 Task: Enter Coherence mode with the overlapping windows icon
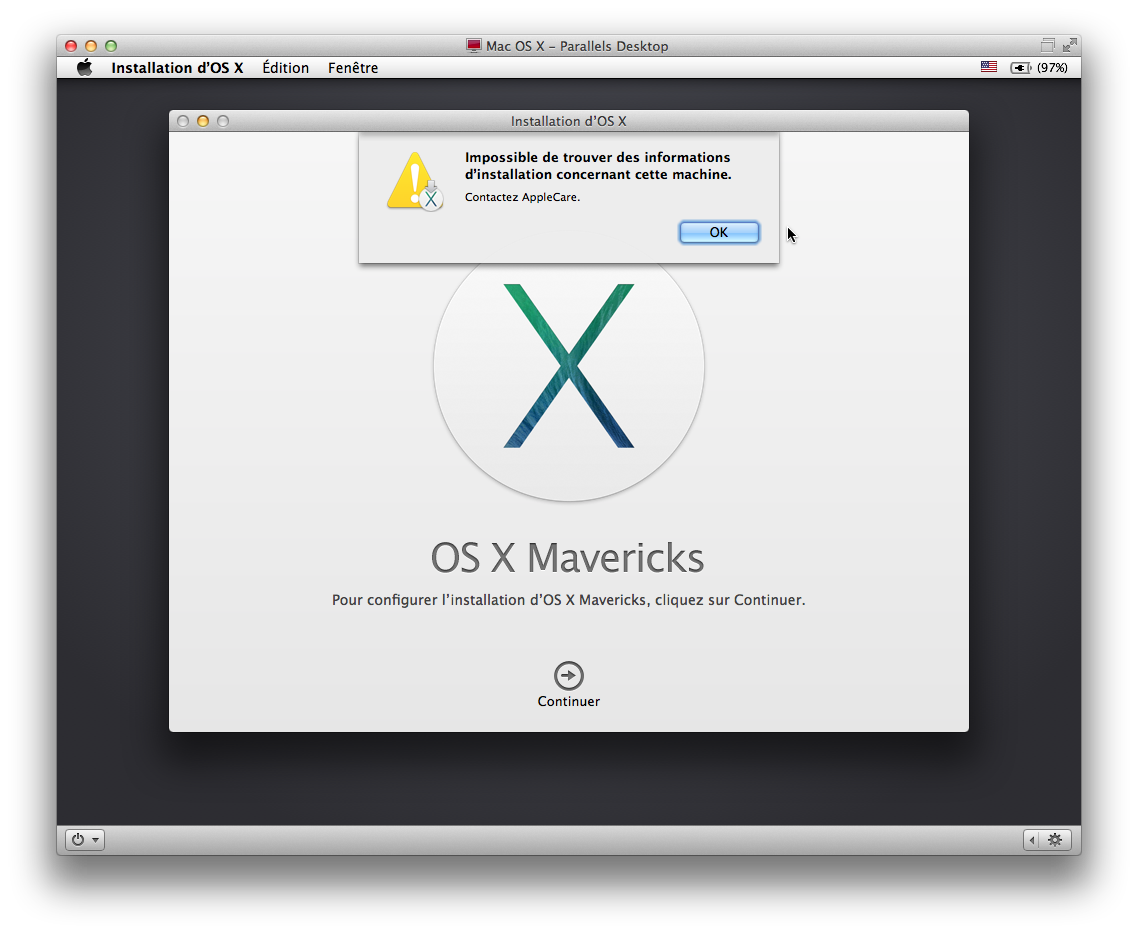tap(1047, 46)
